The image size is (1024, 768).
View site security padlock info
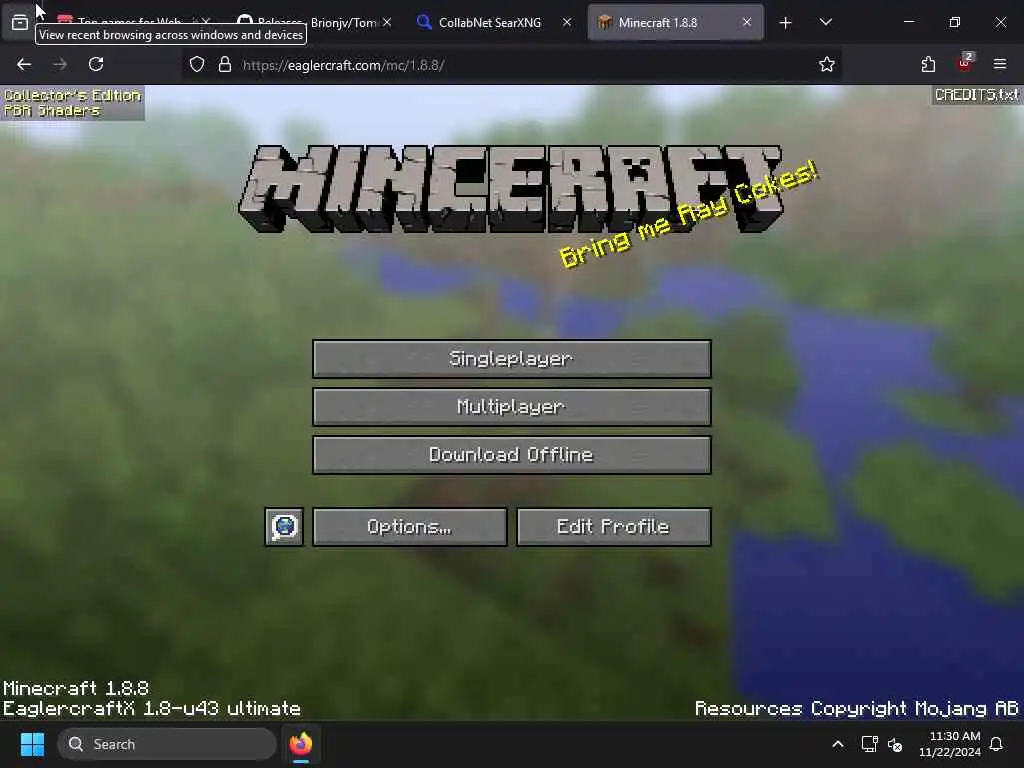click(x=225, y=64)
